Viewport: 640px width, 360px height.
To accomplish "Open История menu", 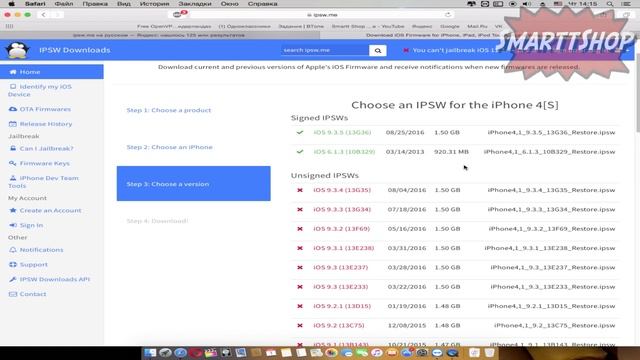I will tap(154, 4).
